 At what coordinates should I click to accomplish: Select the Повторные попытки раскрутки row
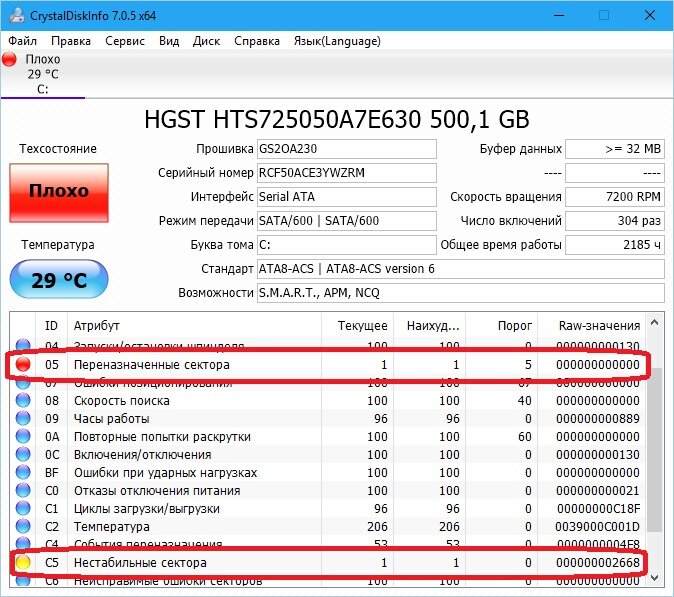(328, 437)
